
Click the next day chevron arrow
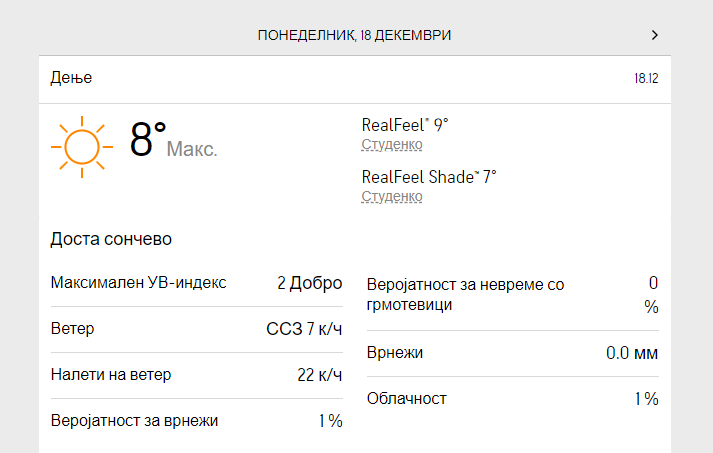pyautogui.click(x=655, y=35)
